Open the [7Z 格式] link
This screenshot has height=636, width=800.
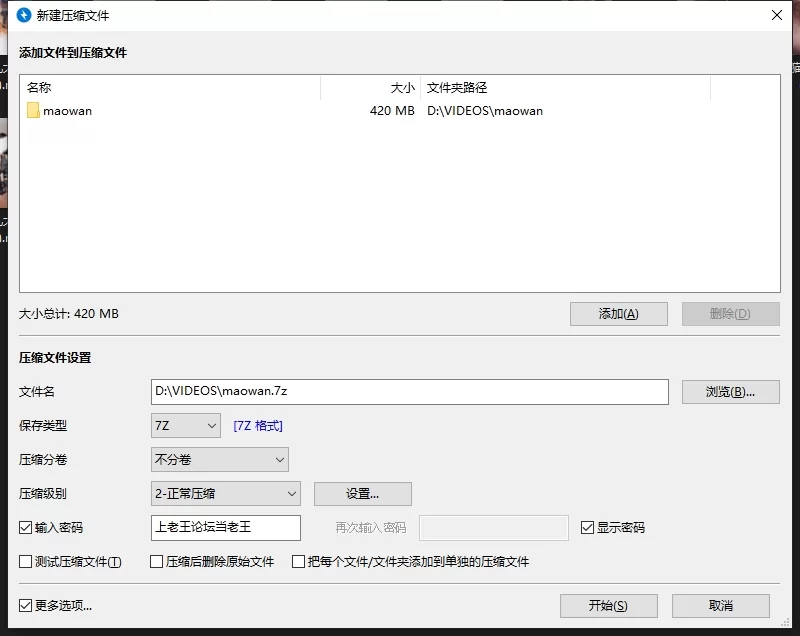pos(258,425)
